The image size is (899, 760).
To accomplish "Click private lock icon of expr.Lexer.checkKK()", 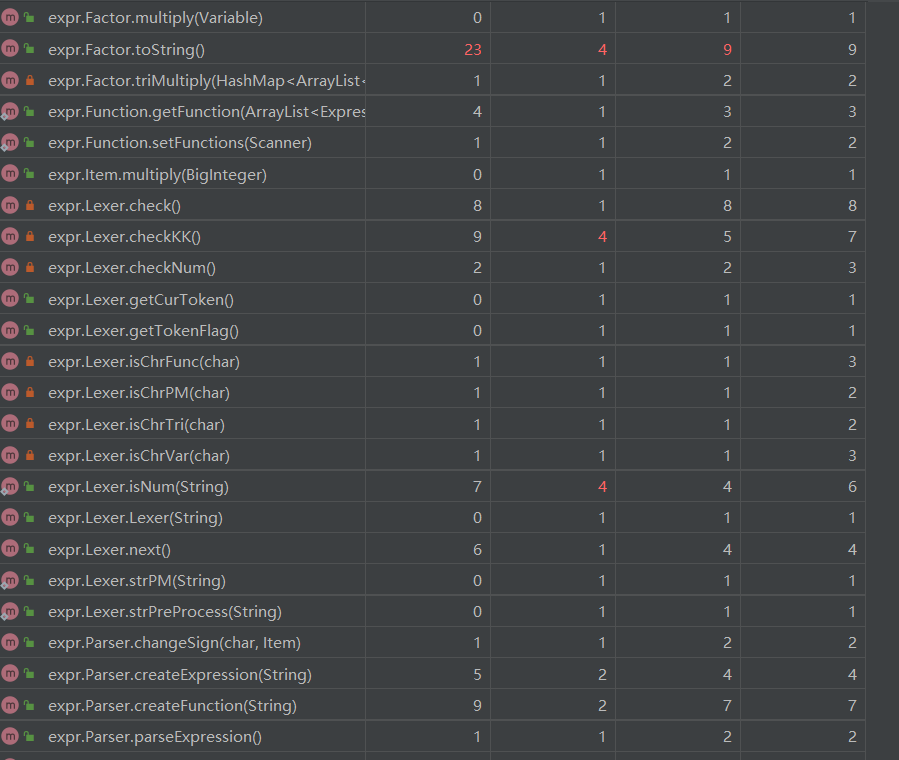I will point(30,236).
